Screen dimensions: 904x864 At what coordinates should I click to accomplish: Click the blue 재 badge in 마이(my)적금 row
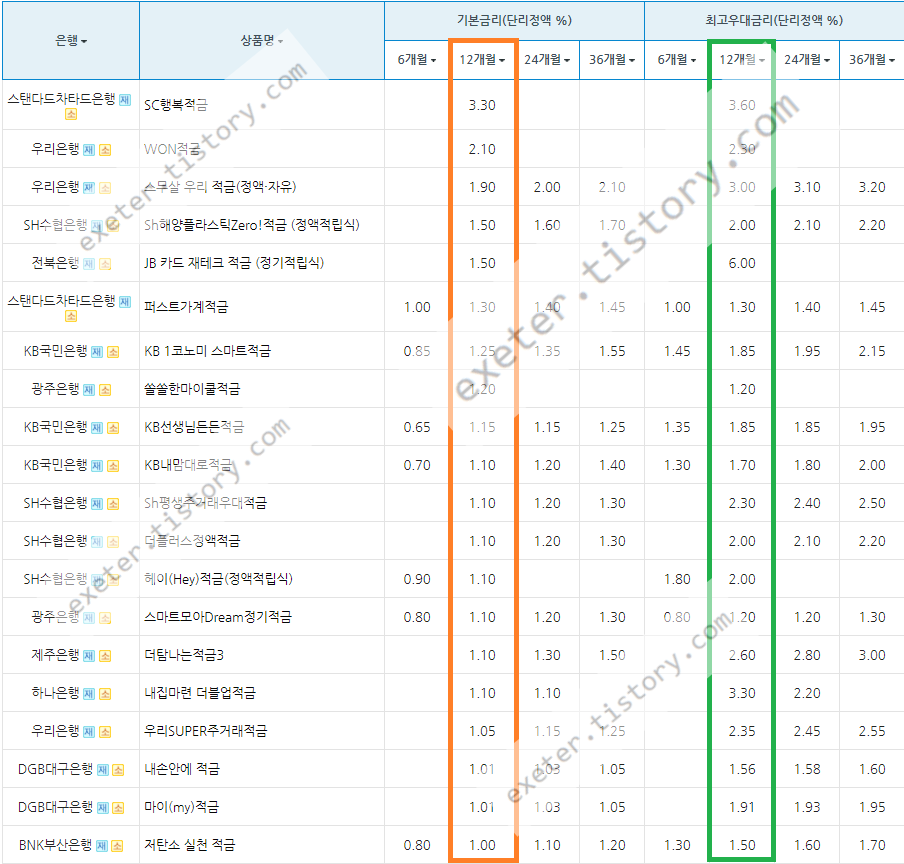103,808
